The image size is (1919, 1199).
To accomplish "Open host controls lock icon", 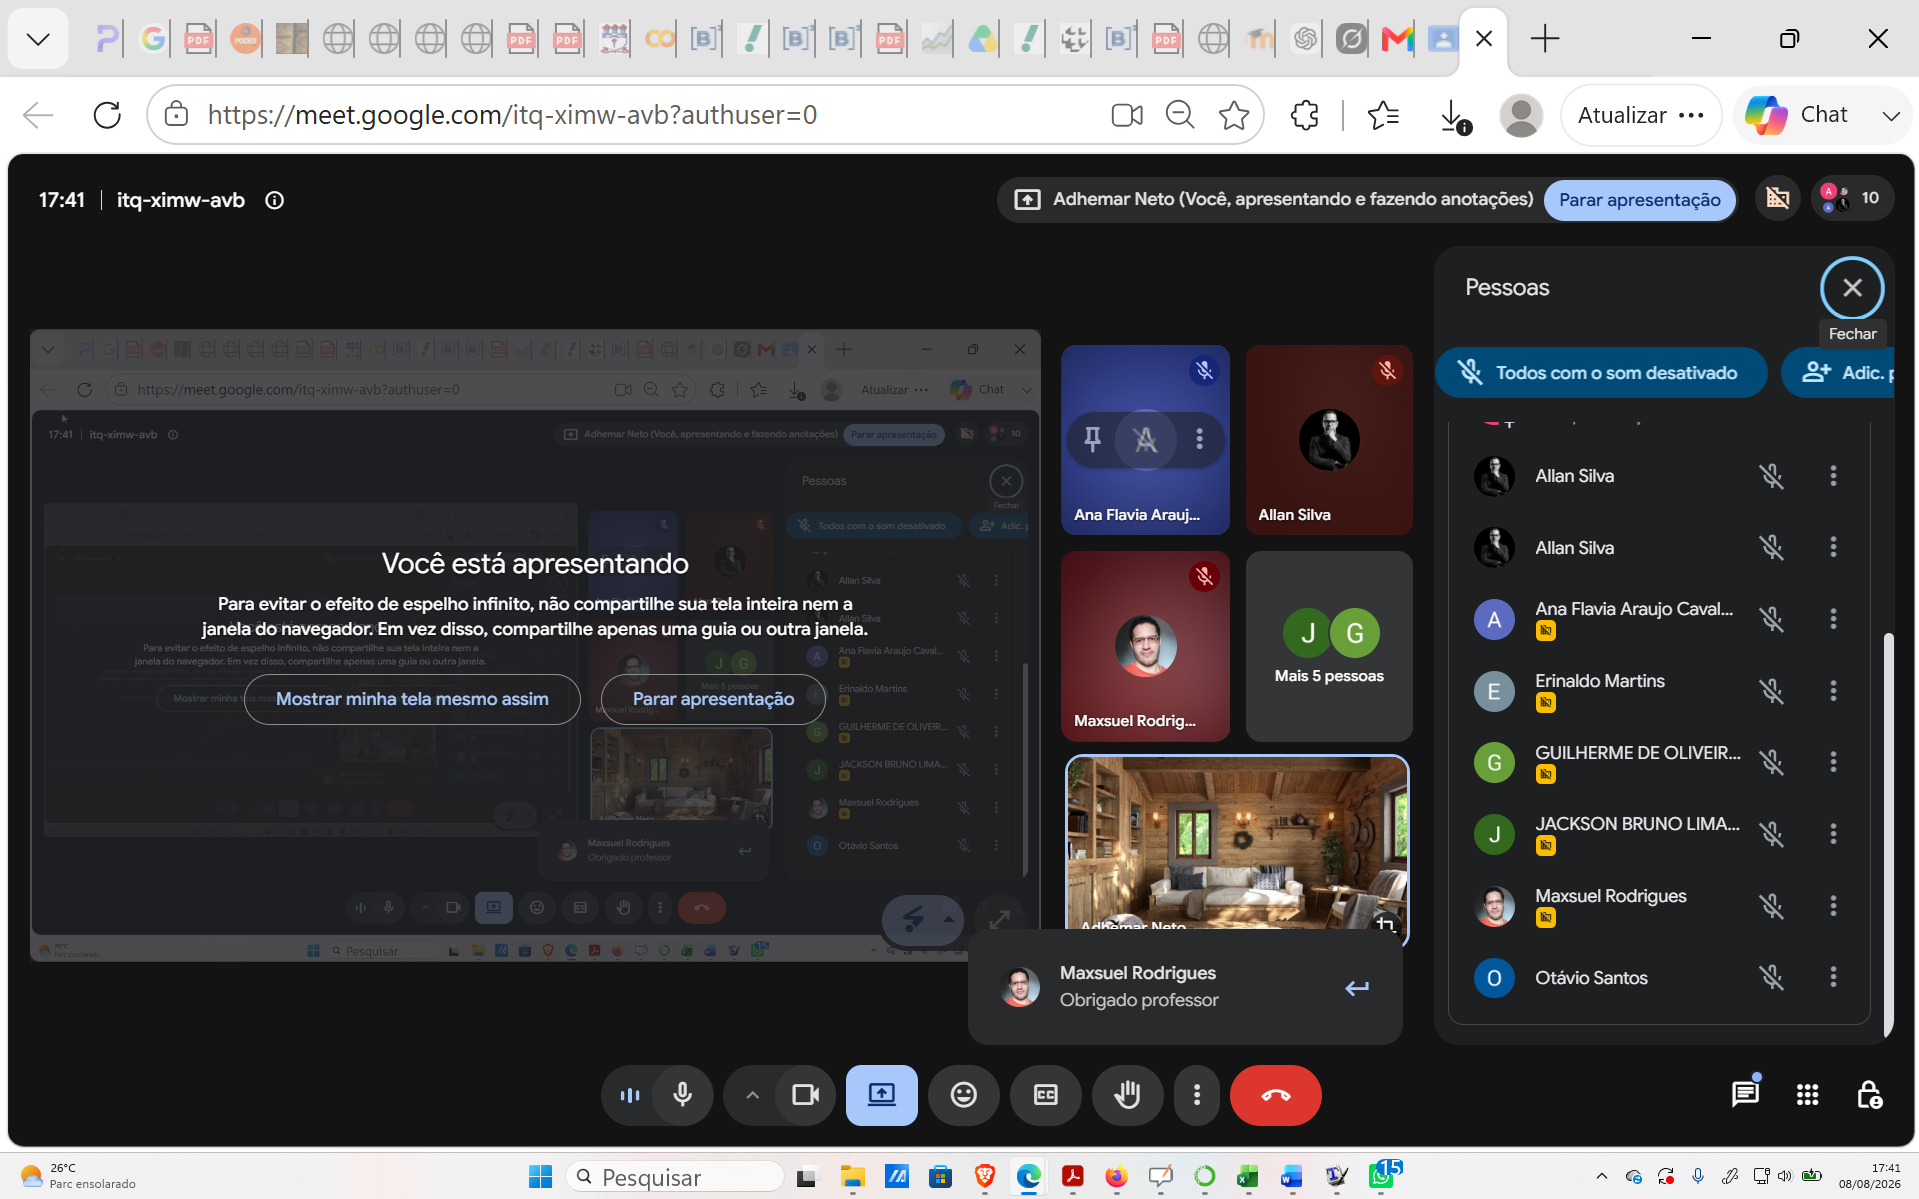I will click(x=1869, y=1095).
